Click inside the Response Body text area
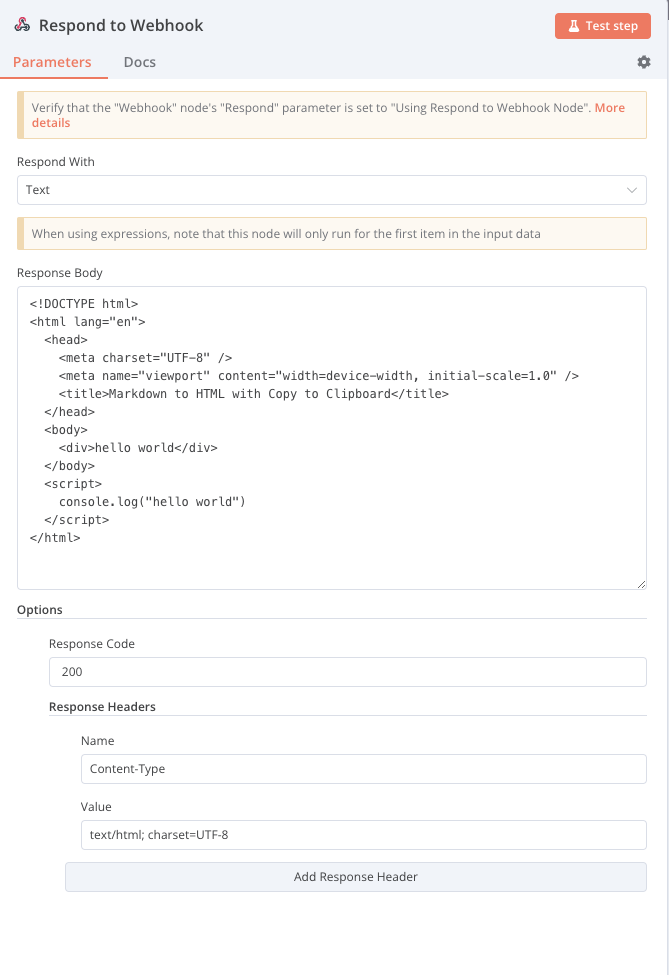669x975 pixels. (331, 438)
